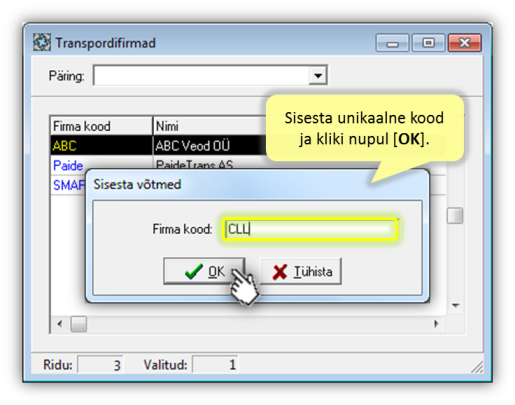Click the horizontal scrollbar right arrow
This screenshot has width=515, height=405.
click(x=436, y=324)
